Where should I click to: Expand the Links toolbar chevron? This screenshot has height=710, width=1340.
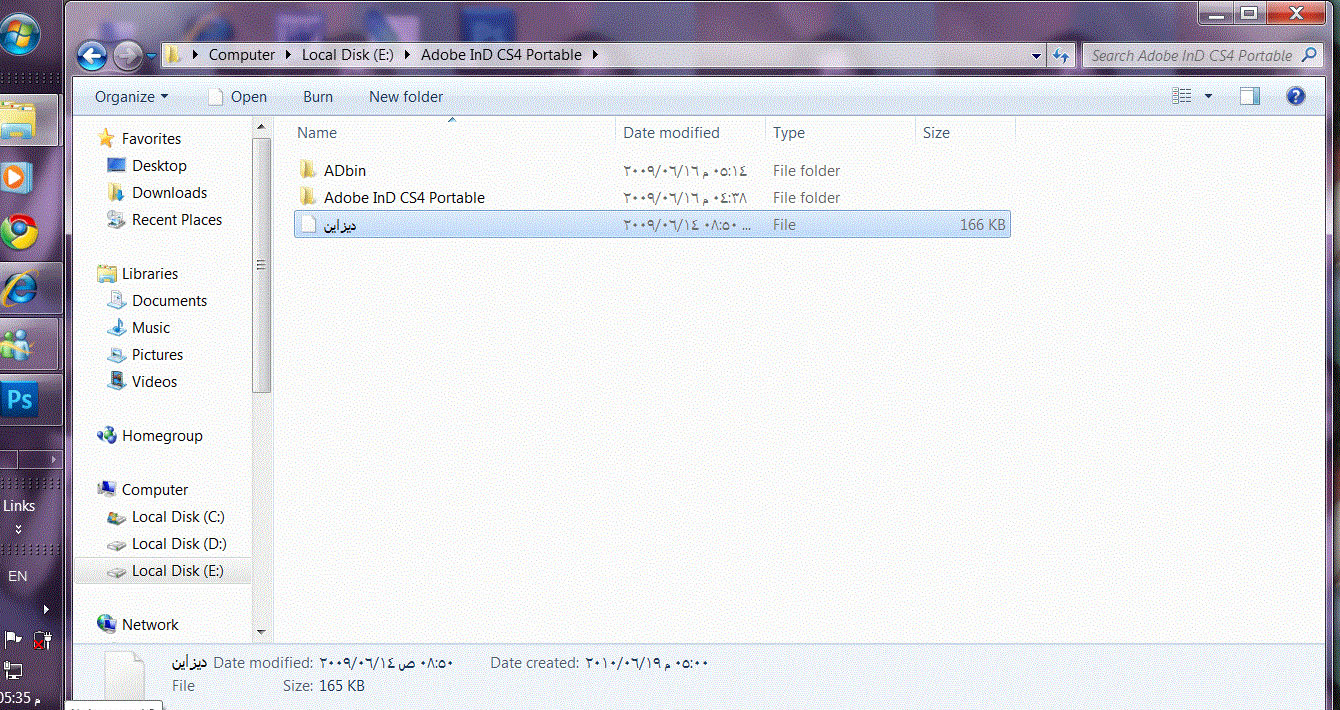click(18, 529)
